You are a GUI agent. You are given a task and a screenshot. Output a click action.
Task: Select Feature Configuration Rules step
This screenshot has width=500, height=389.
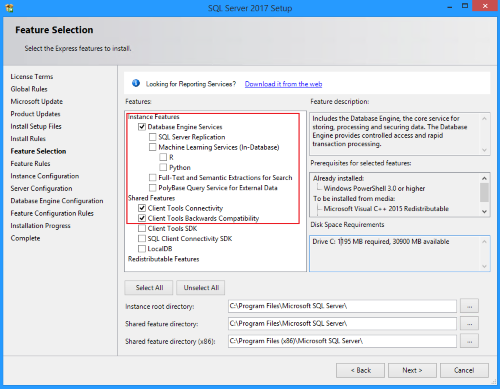click(x=52, y=213)
